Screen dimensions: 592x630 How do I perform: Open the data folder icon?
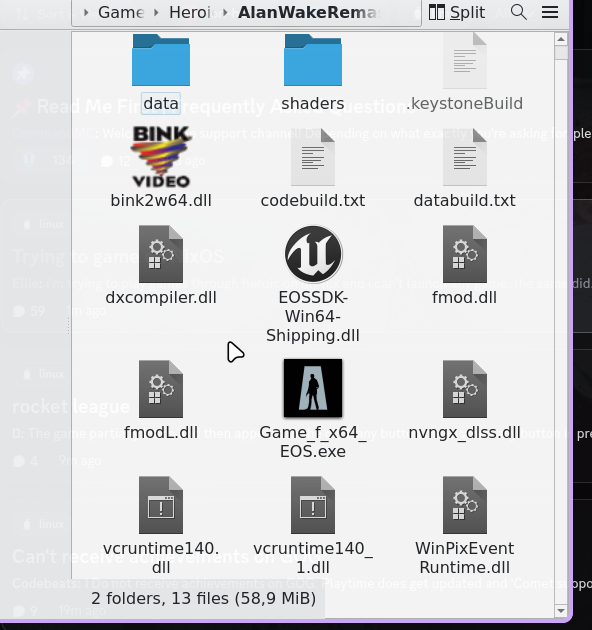tap(161, 60)
